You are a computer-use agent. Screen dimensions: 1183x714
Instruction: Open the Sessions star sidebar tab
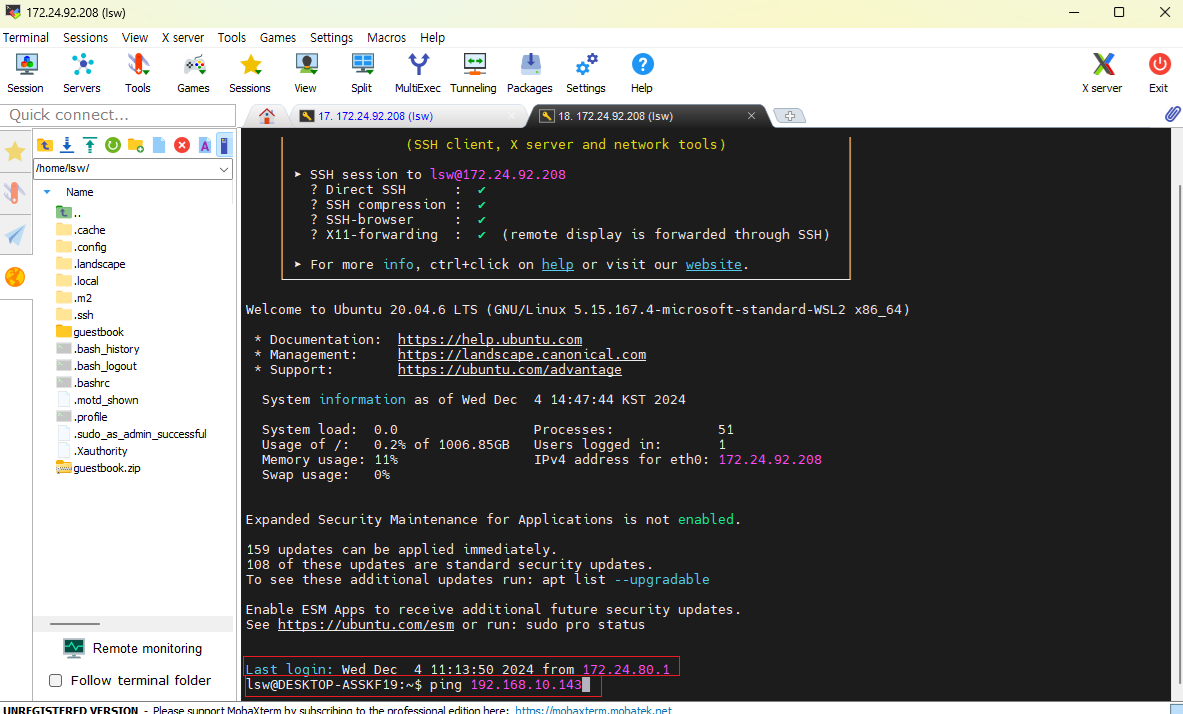[15, 152]
